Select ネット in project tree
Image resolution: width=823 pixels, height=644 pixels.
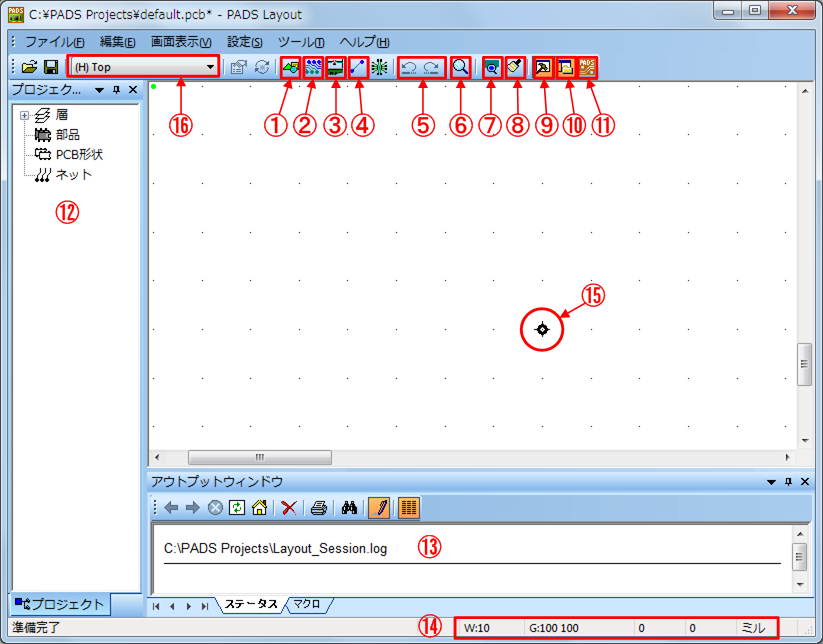74,174
